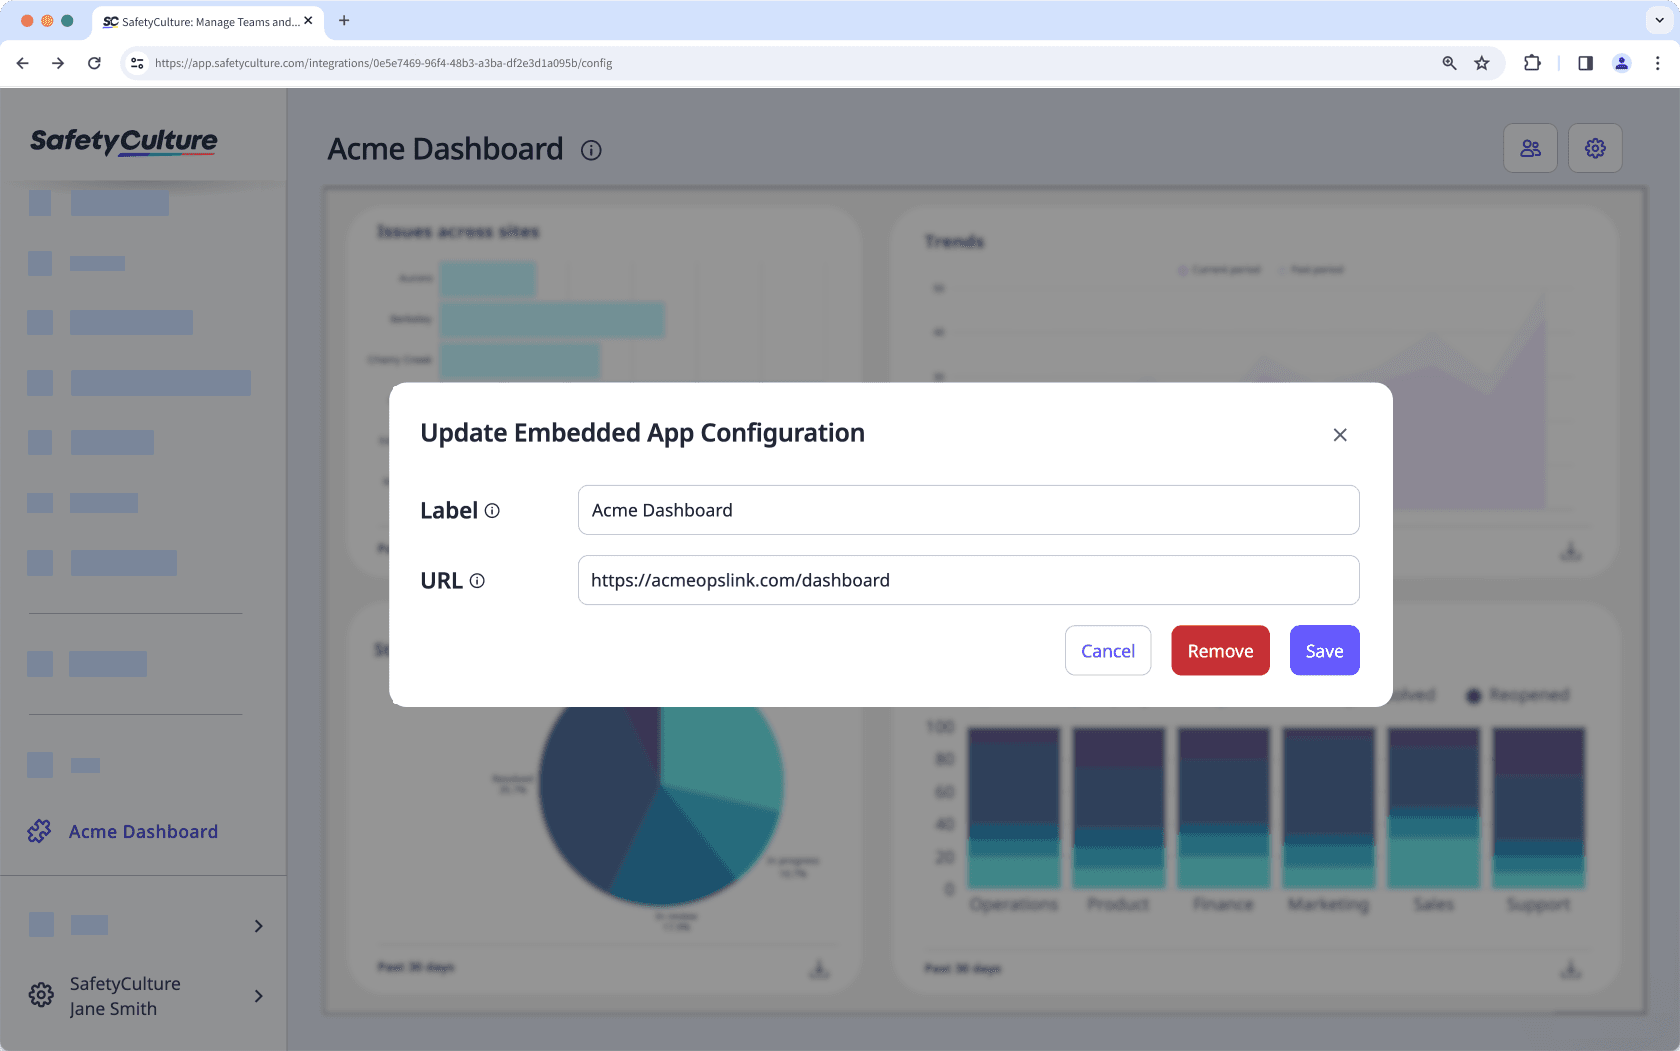
Task: Expand the sidebar item above Jane Smith via its chevron
Action: click(x=258, y=925)
